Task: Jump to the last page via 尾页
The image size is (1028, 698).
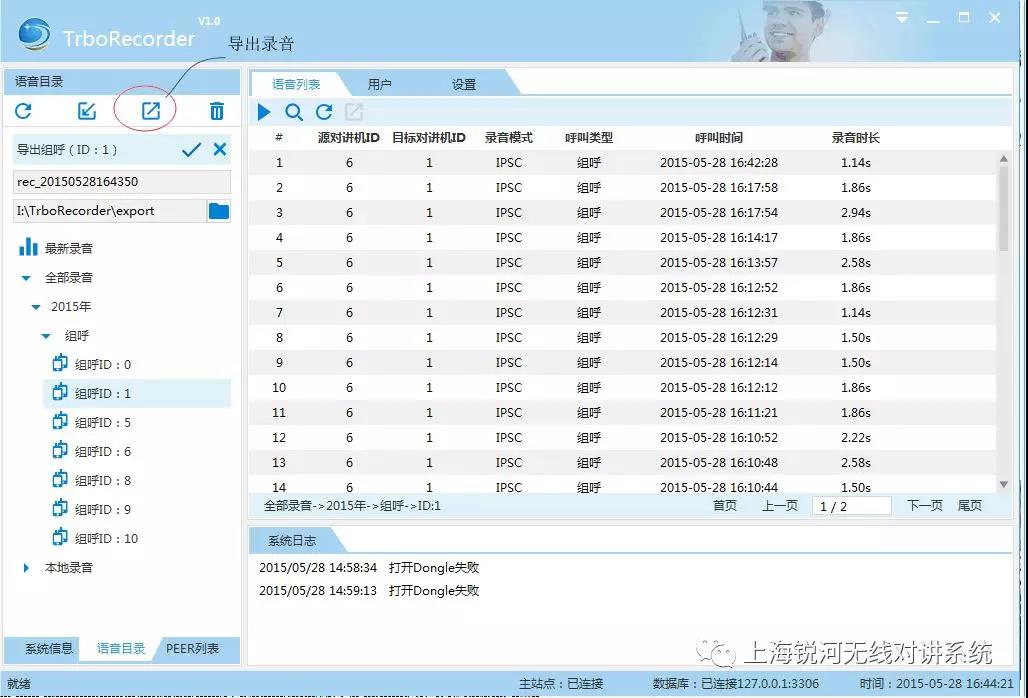Action: 970,506
